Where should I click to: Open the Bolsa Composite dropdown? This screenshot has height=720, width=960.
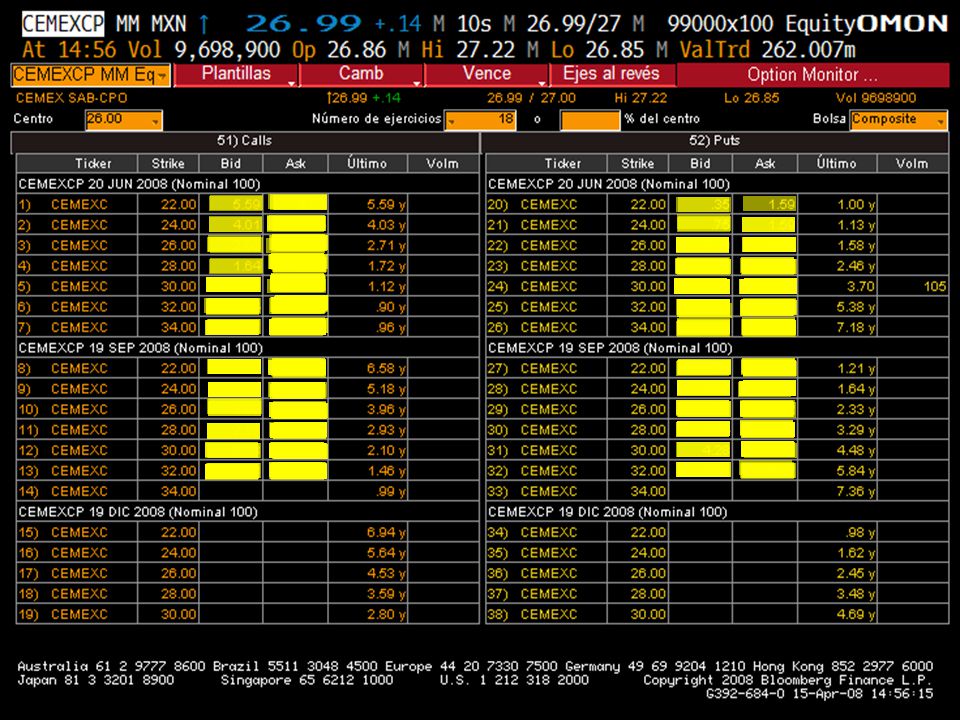(899, 119)
